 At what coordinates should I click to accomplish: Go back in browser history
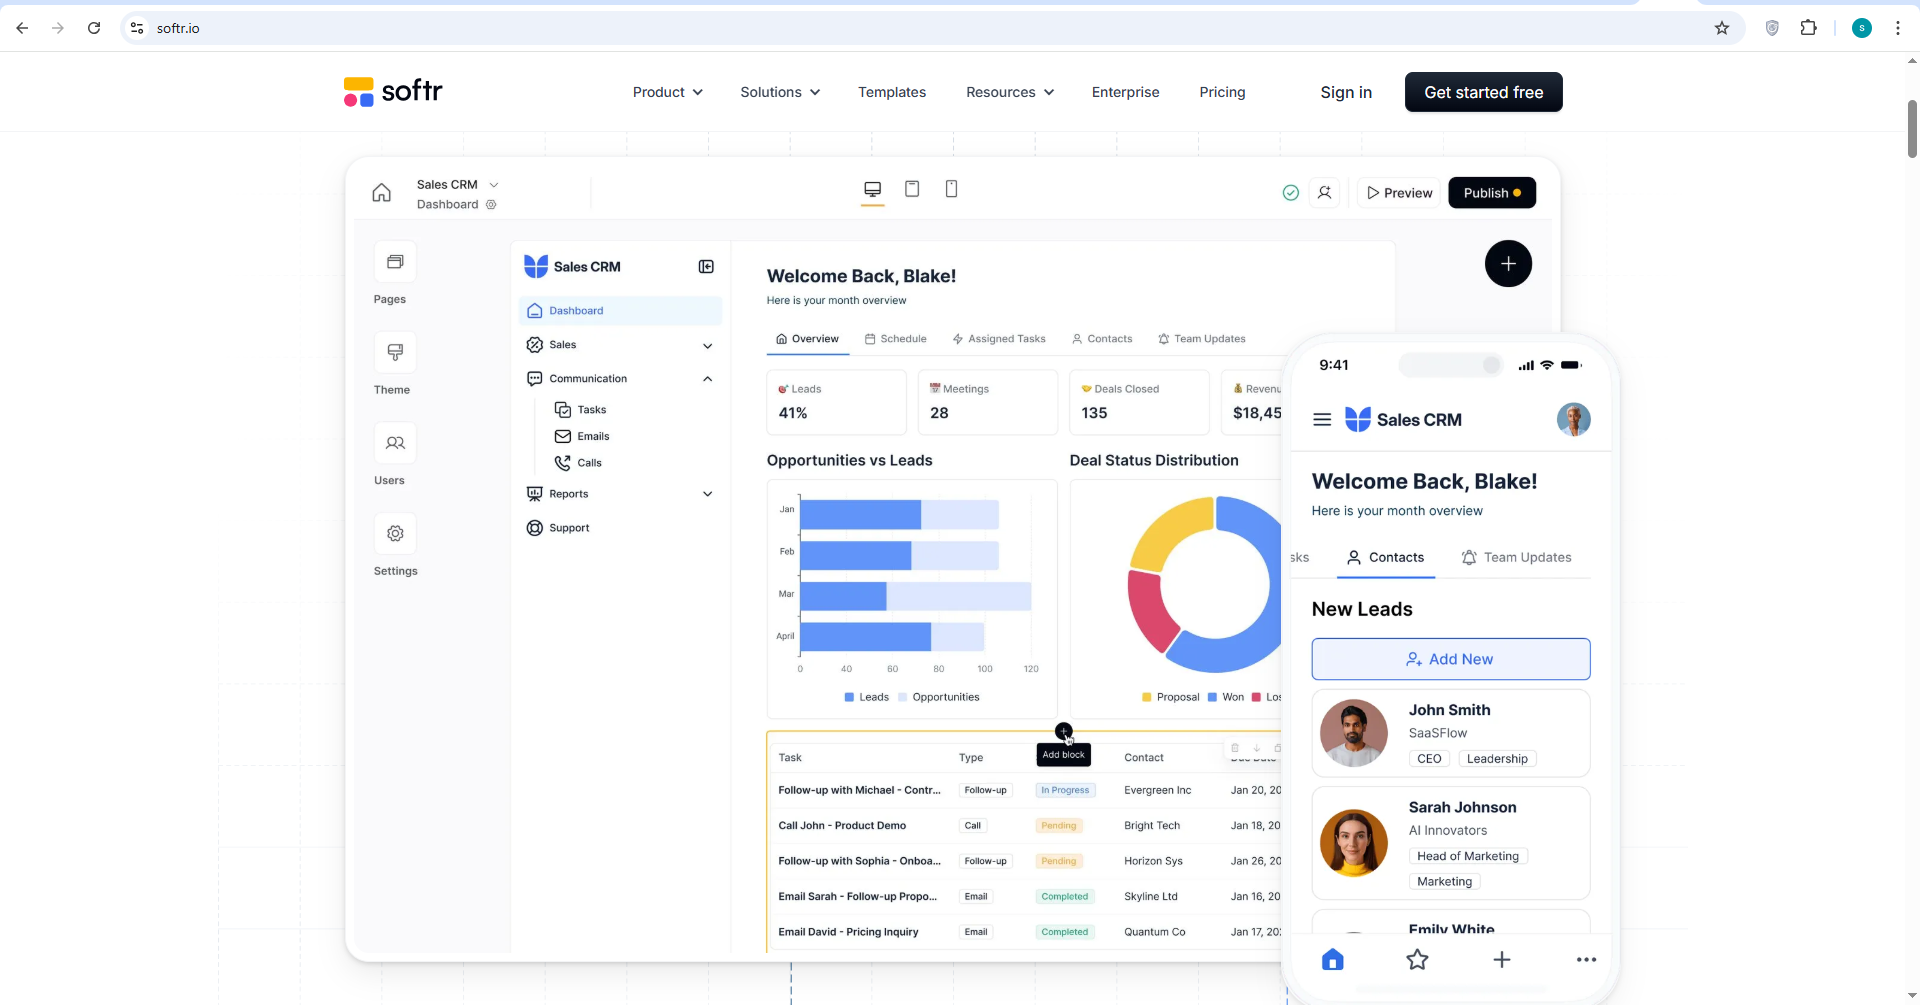pos(22,28)
